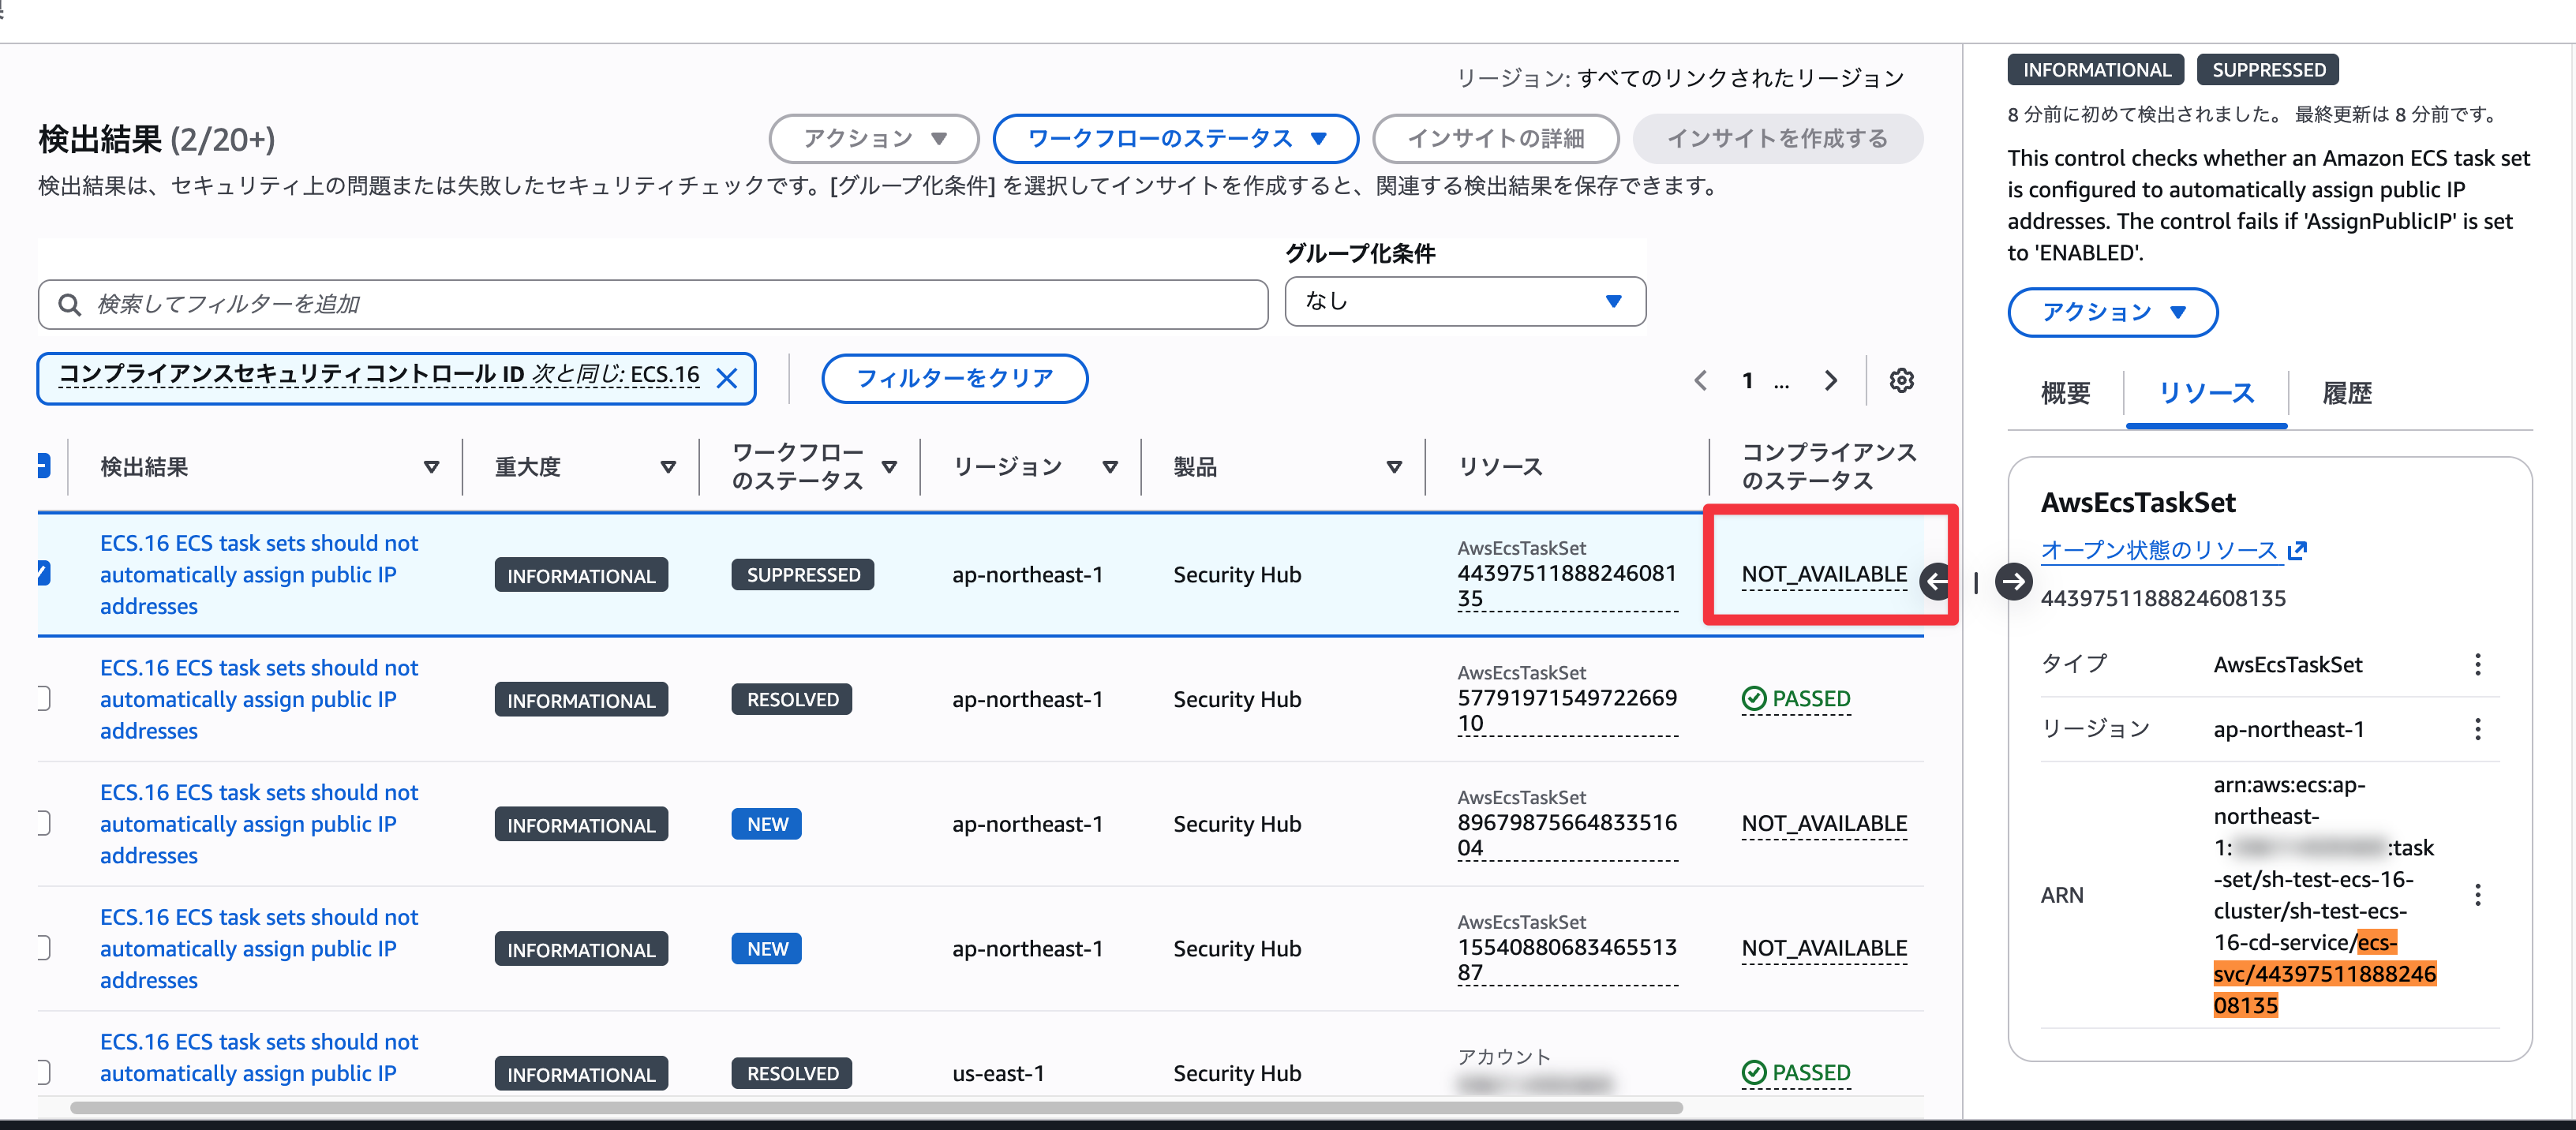Screen dimensions: 2576x1130
Task: Open ECS.16 finding link in us-east-1 row
Action: [x=259, y=1057]
